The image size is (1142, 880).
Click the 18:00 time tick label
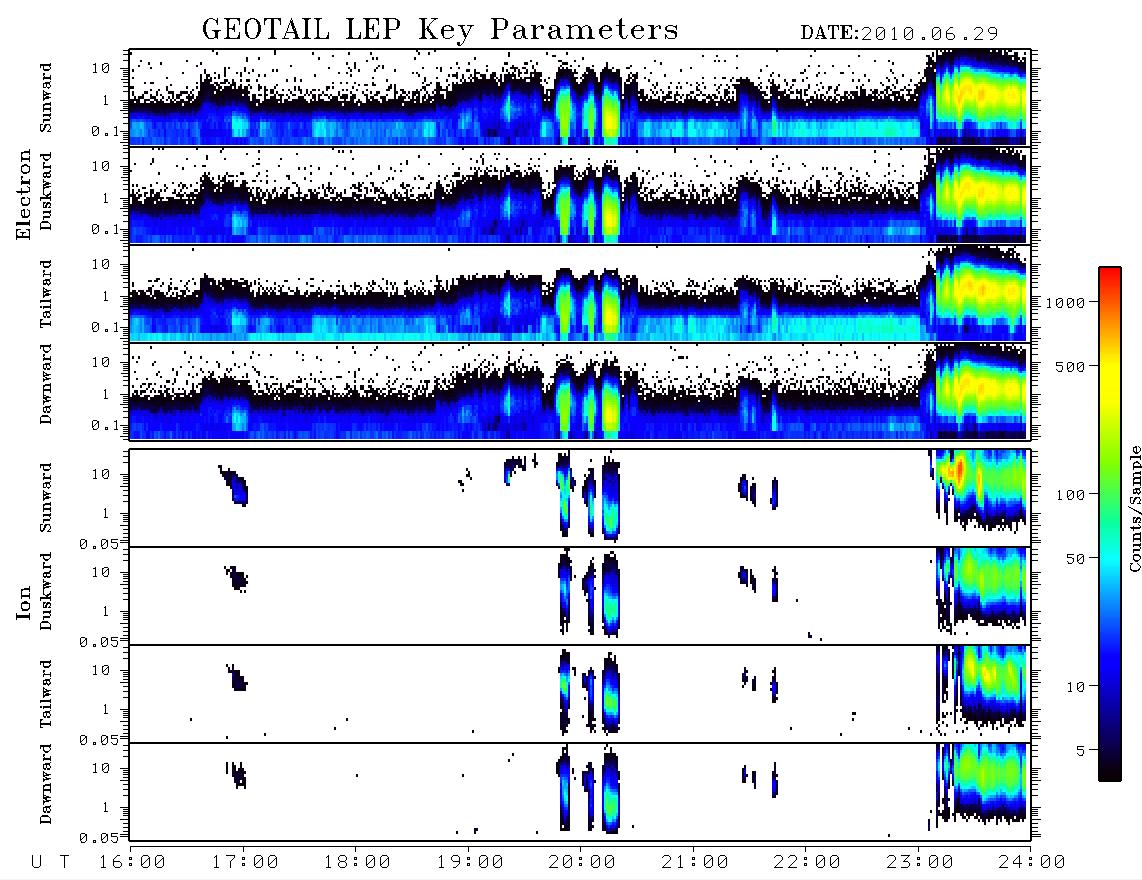[357, 862]
